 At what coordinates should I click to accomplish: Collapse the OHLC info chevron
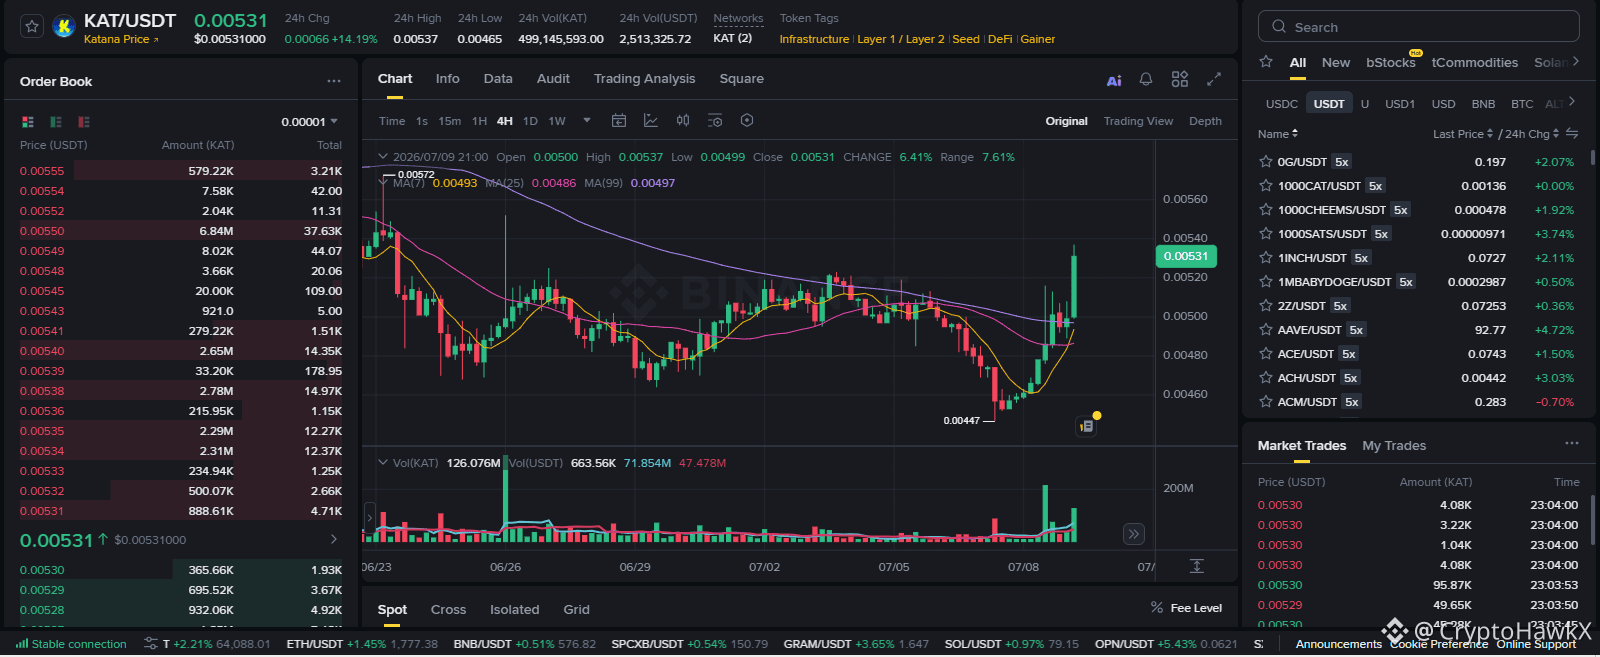pyautogui.click(x=382, y=156)
